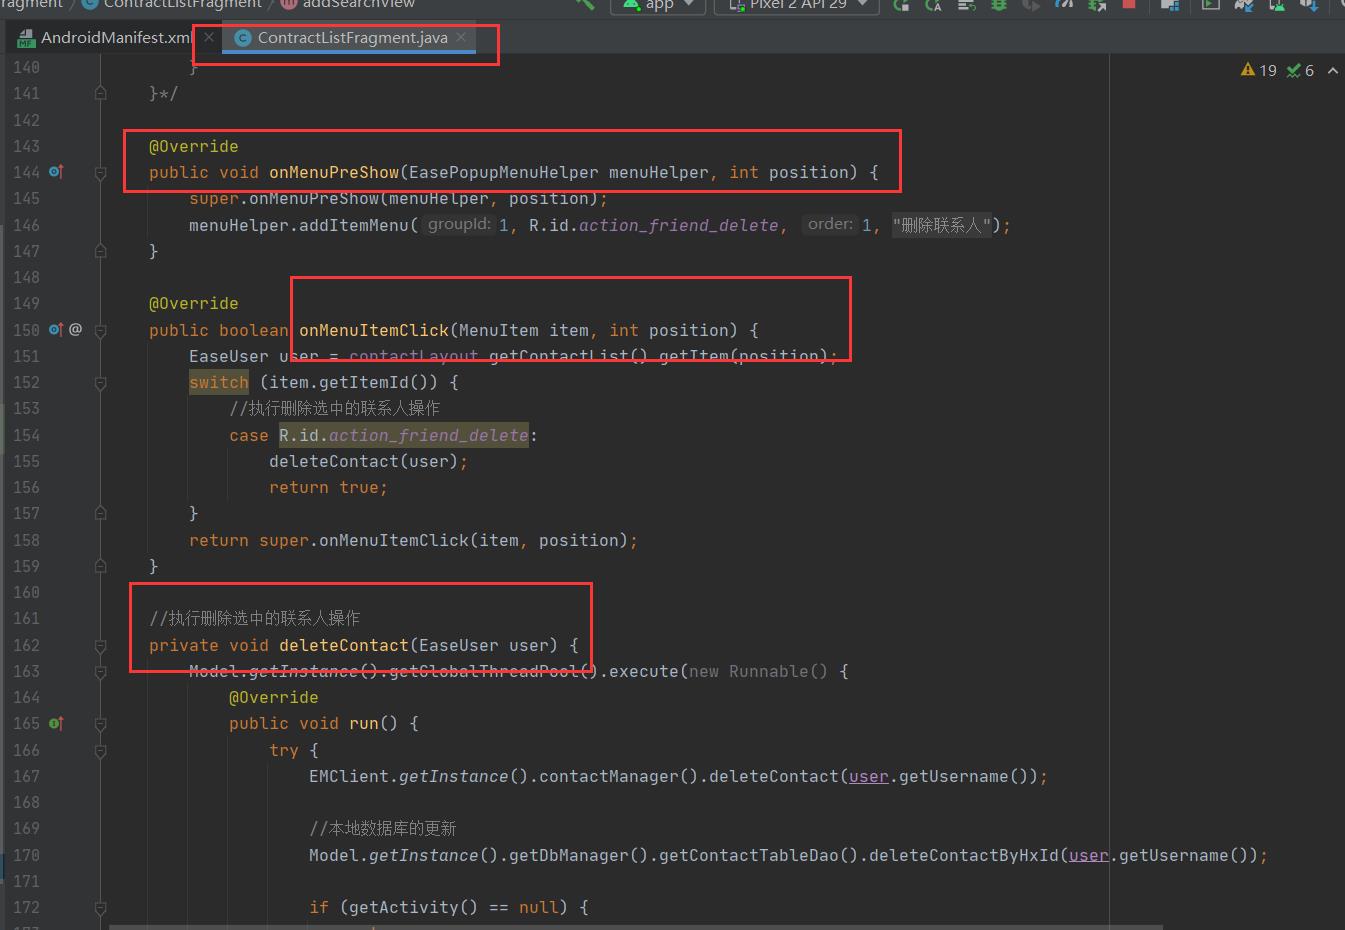Click deleteContactByHxId on line 170

click(x=963, y=855)
